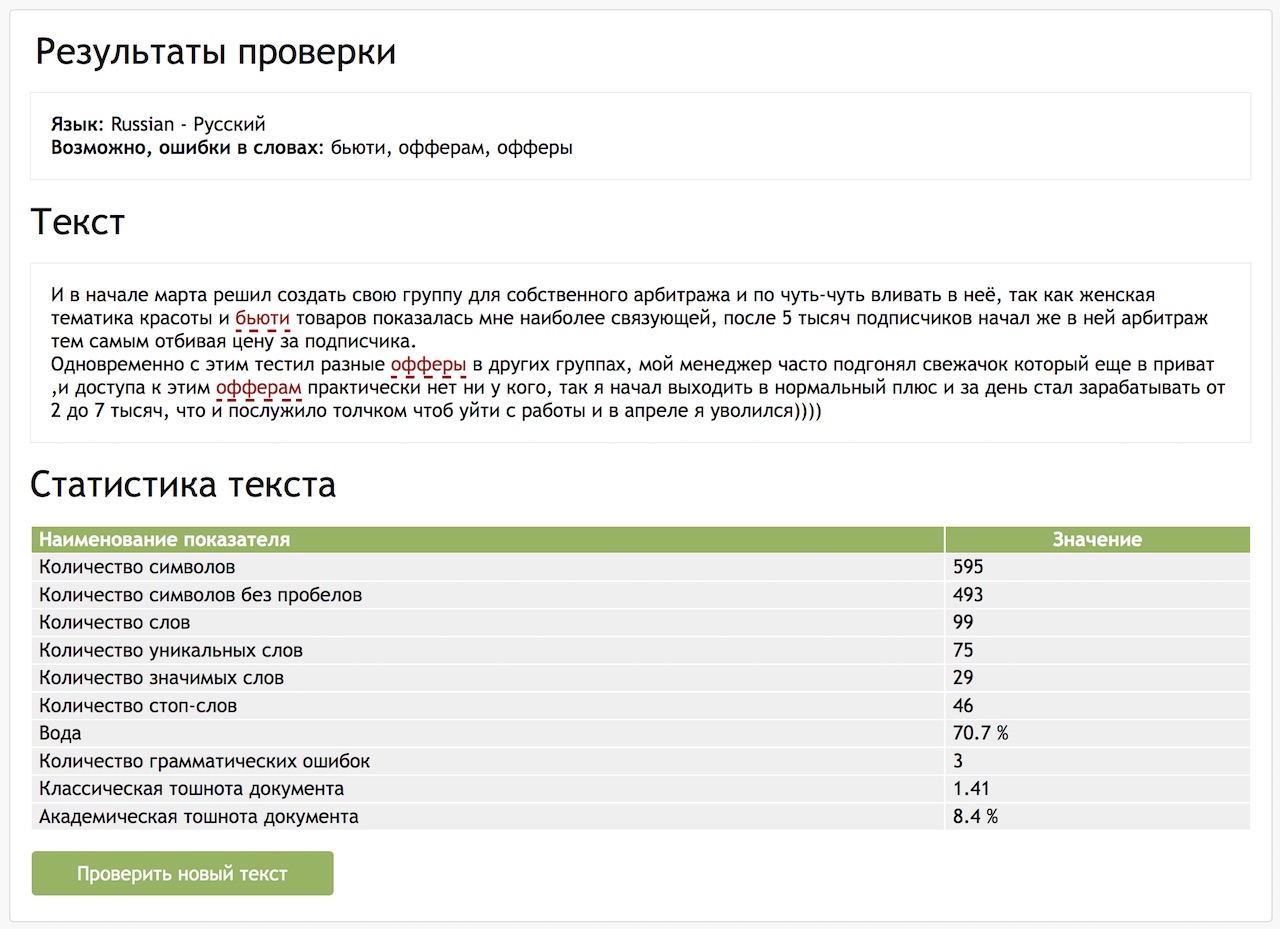This screenshot has height=929, width=1280.
Task: Click the value 46
Action: 963,706
